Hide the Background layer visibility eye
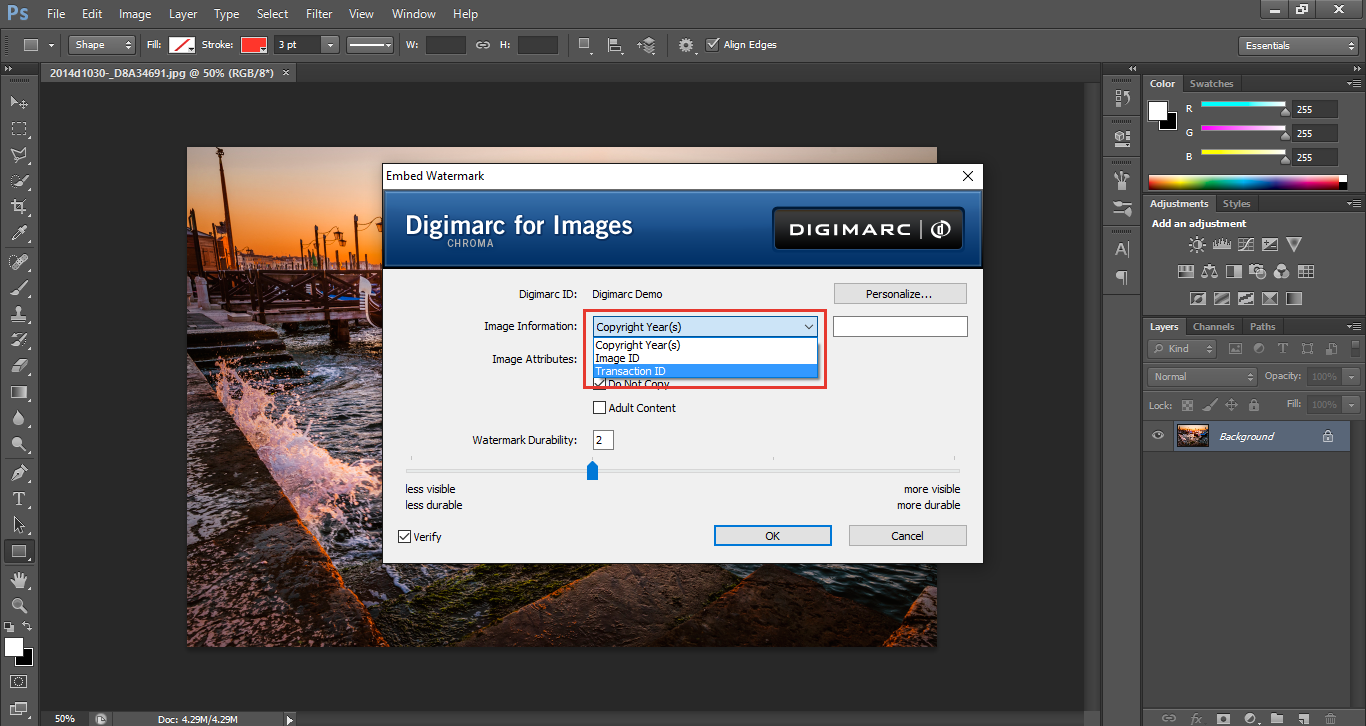The width and height of the screenshot is (1366, 726). point(1158,436)
